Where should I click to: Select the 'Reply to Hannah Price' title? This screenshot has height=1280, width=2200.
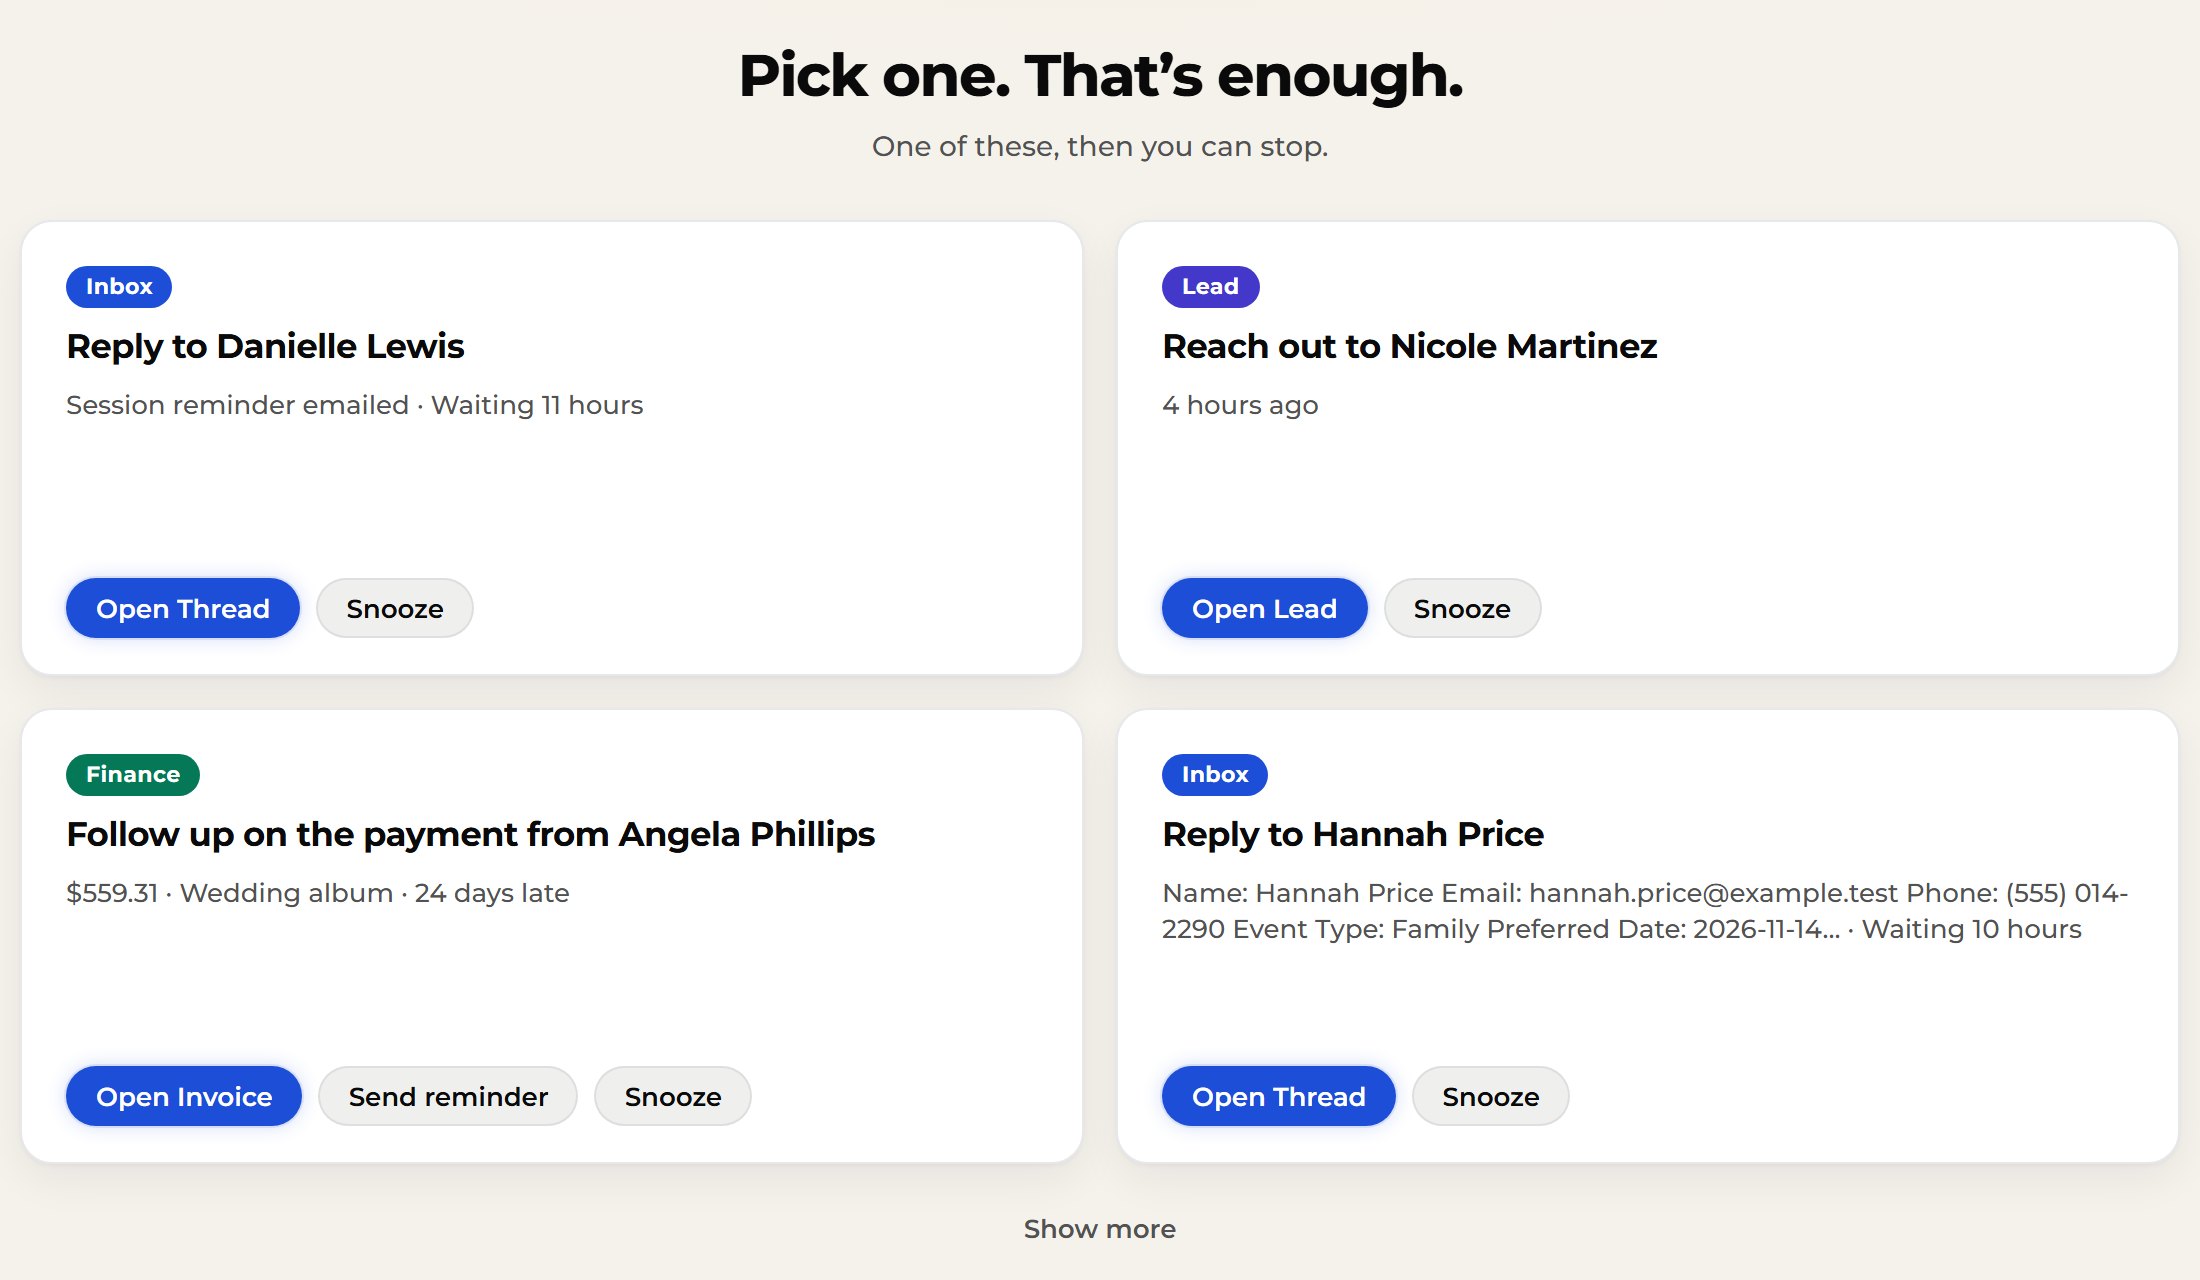(1353, 834)
